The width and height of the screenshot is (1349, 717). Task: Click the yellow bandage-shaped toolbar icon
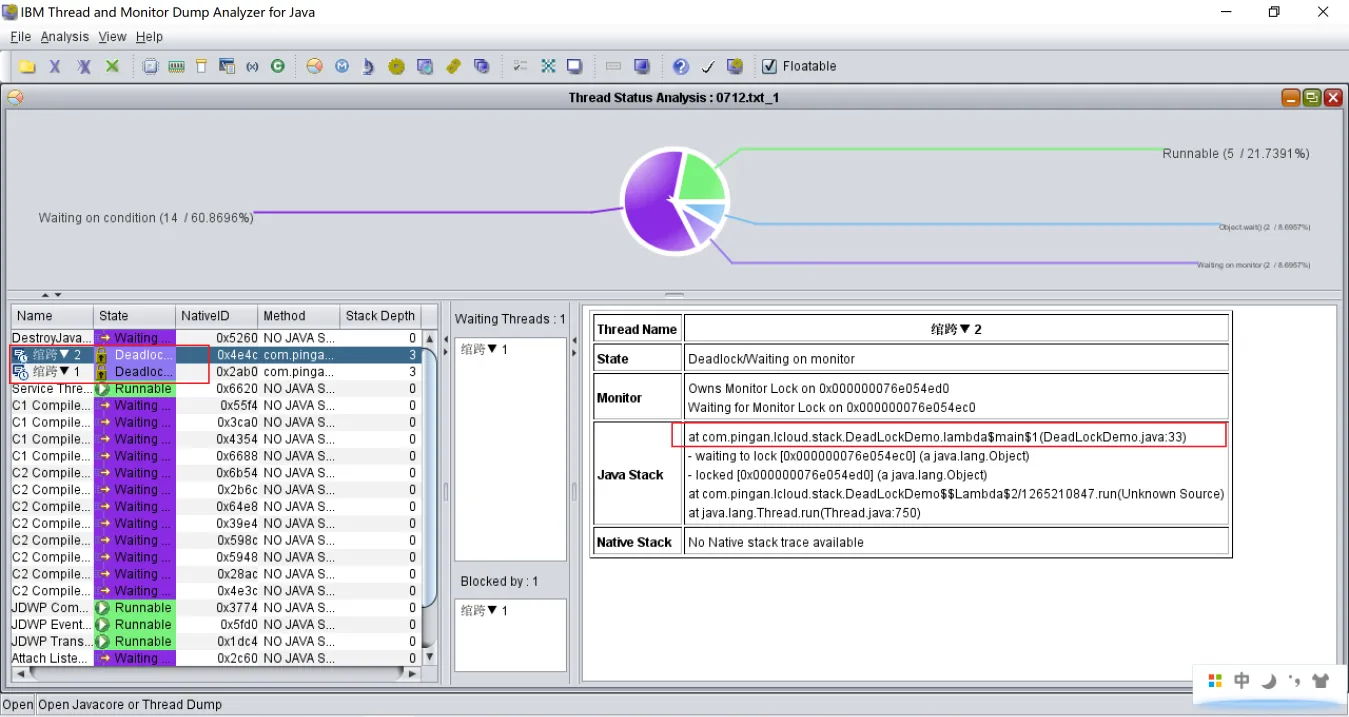pos(453,66)
